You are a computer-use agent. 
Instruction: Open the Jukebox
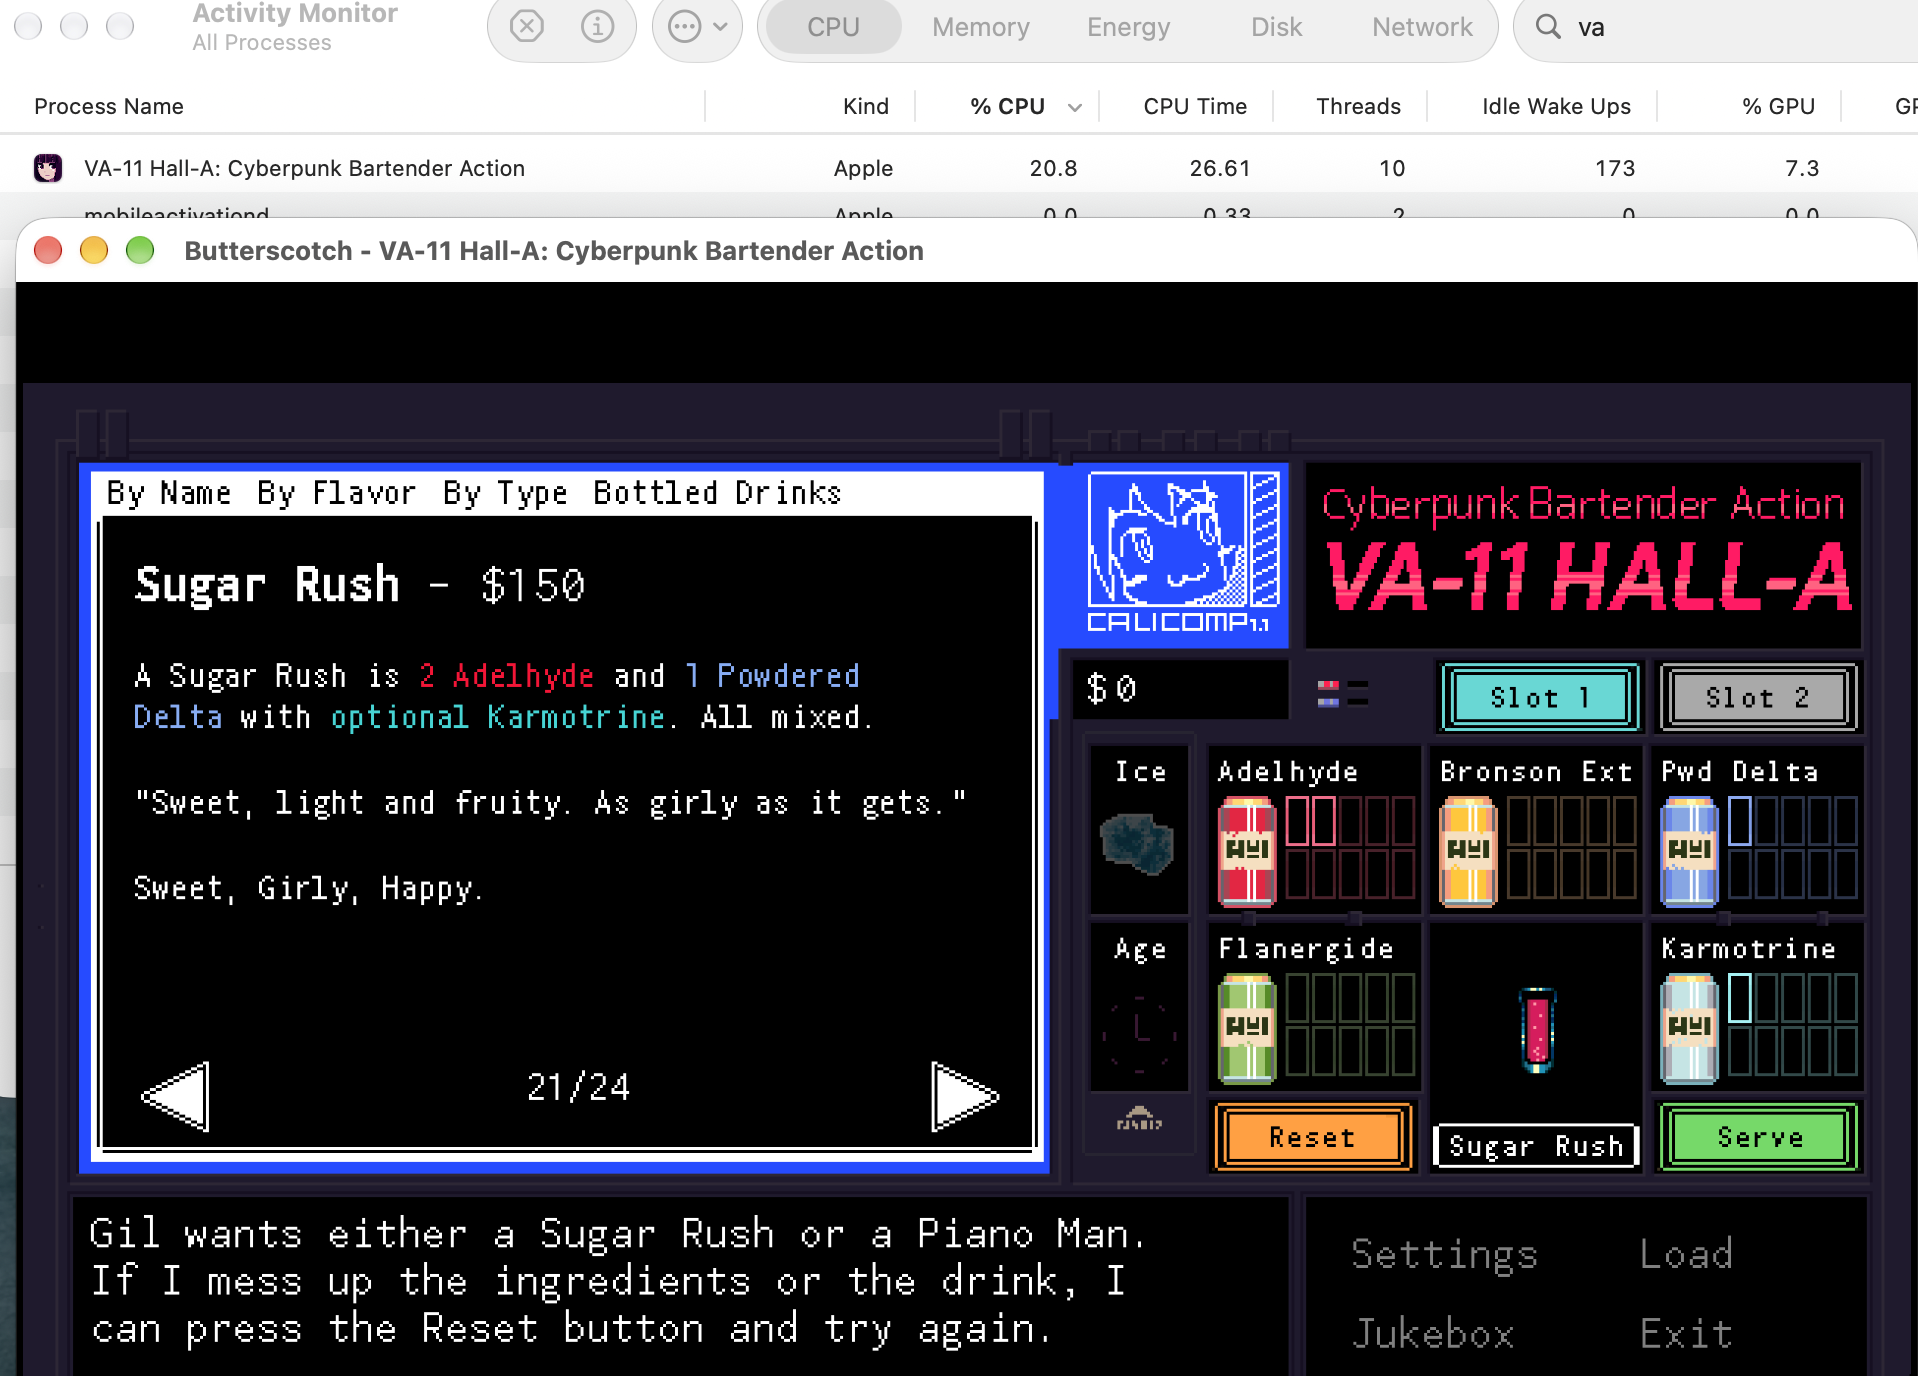(1433, 1333)
